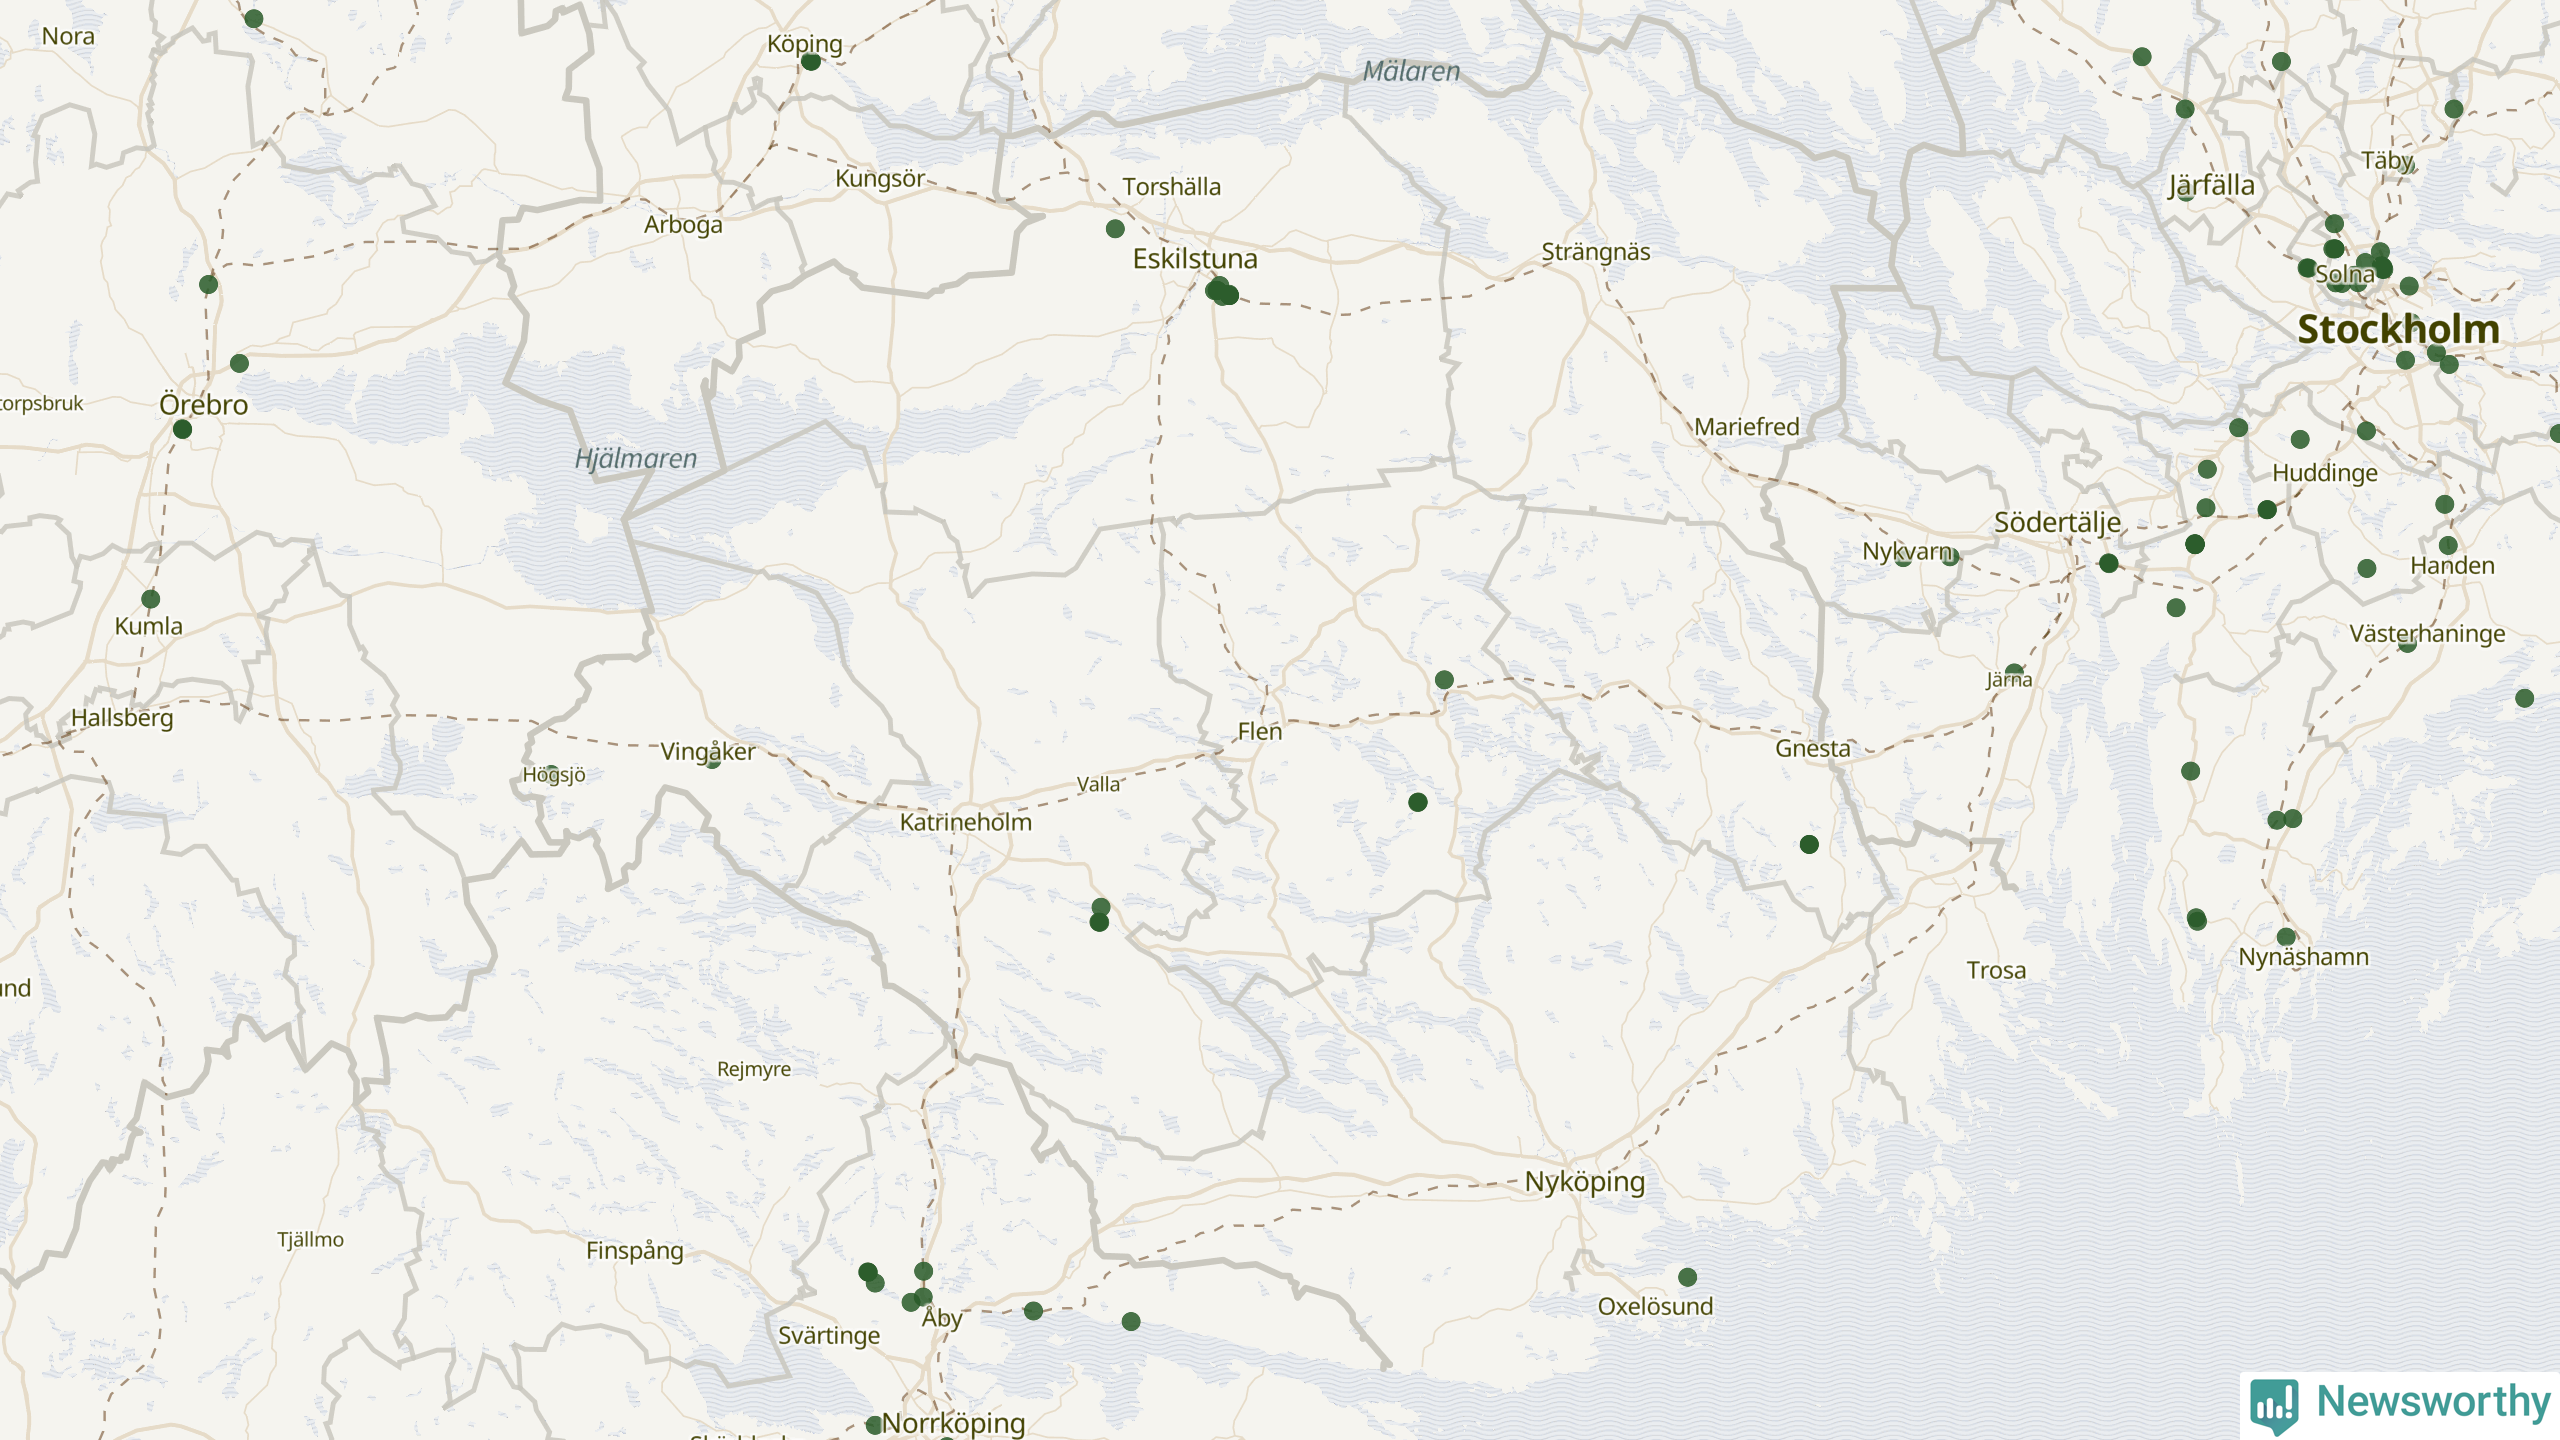Image resolution: width=2560 pixels, height=1440 pixels.
Task: Click the Nykvarn label
Action: [x=1907, y=552]
